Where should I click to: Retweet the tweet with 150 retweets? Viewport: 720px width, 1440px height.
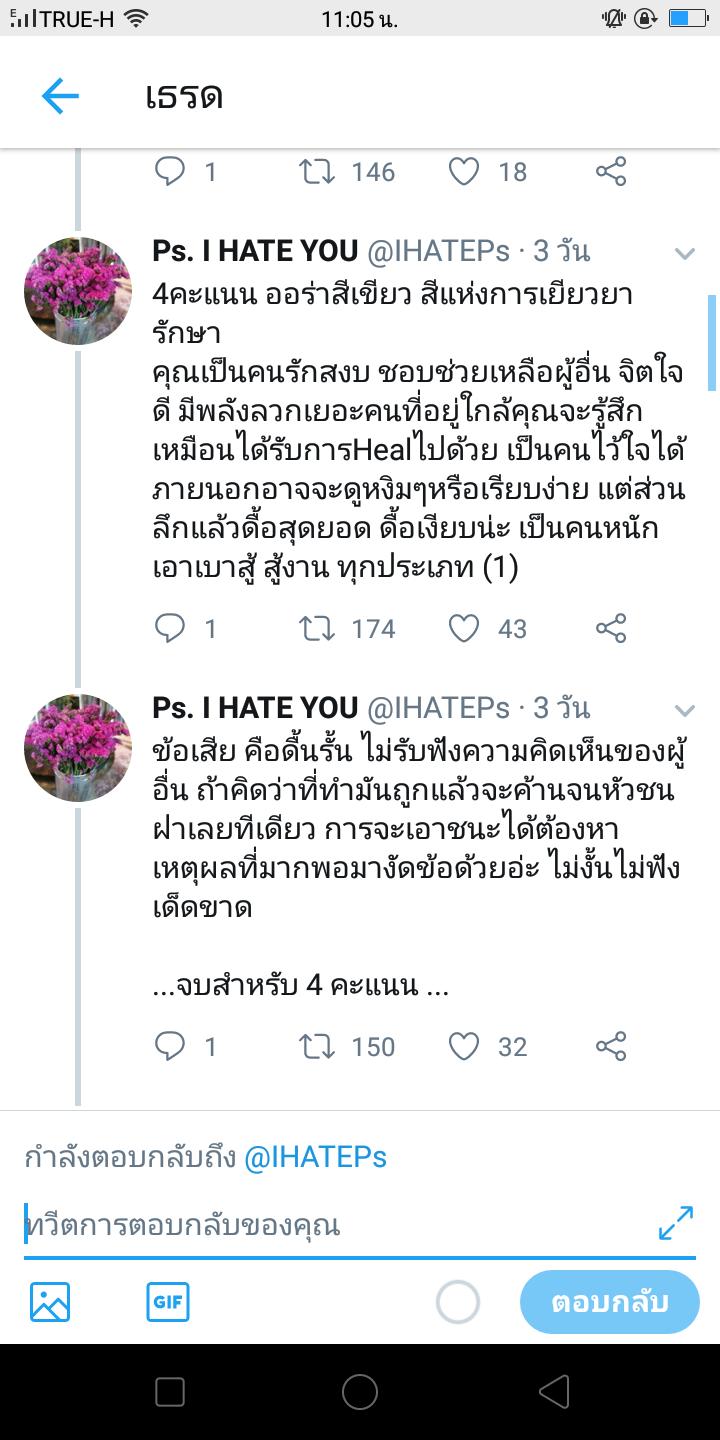(x=317, y=1046)
